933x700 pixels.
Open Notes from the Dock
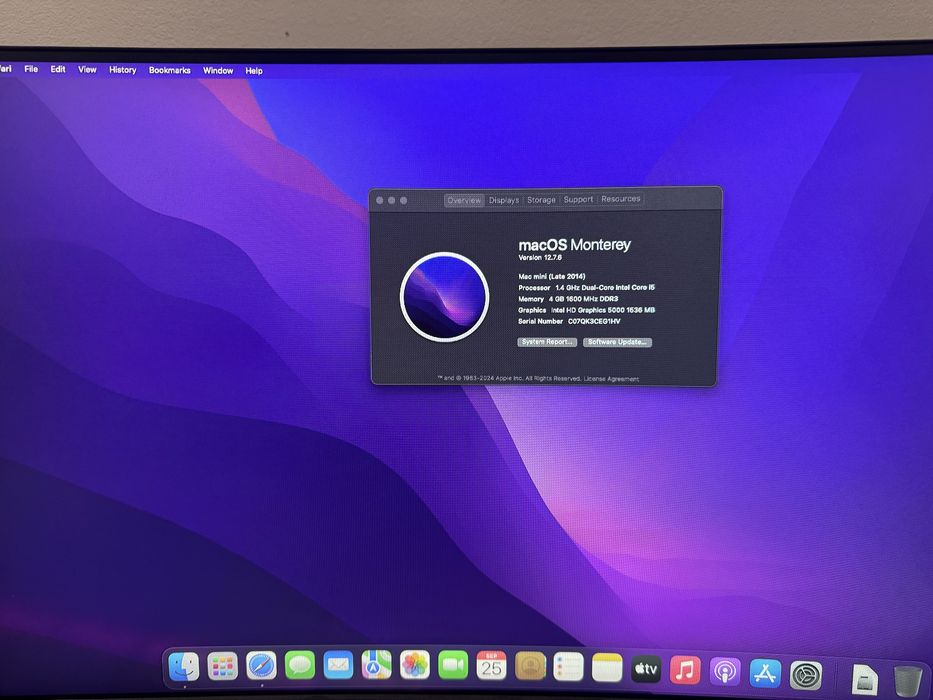tap(607, 667)
